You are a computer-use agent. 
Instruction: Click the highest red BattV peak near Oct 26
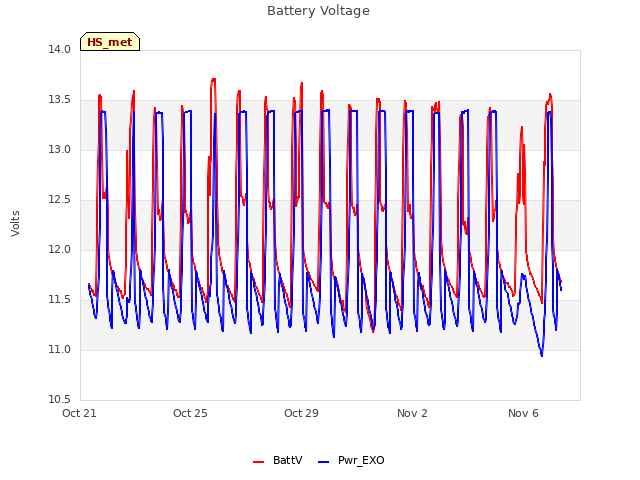[x=213, y=79]
